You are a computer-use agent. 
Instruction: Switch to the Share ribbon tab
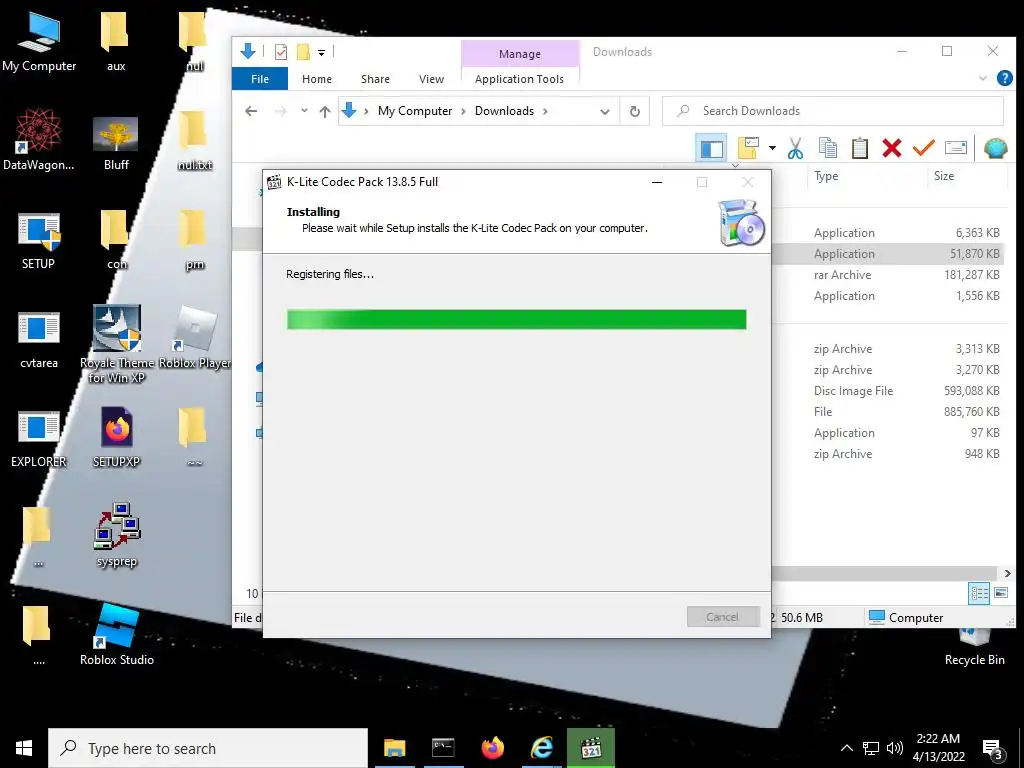pyautogui.click(x=376, y=79)
